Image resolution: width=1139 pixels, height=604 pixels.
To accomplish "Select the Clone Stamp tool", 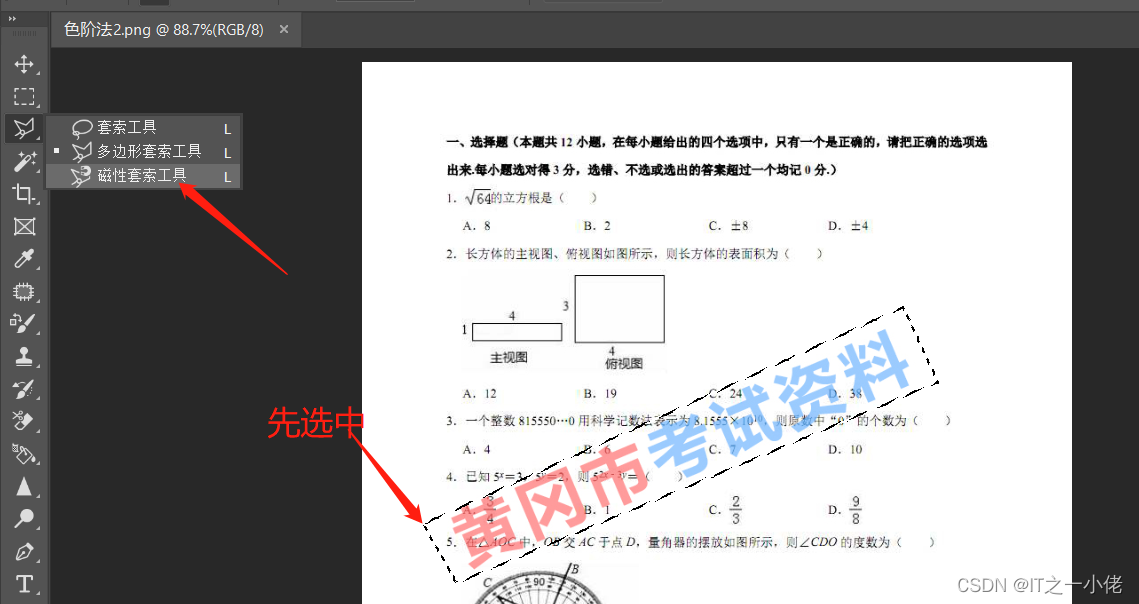I will 24,356.
